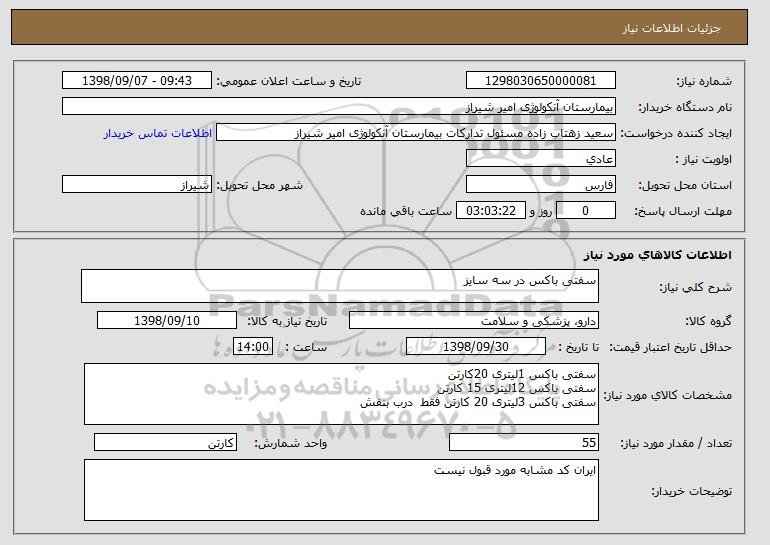Click the general description field 'سفتی باکس در سه سایز'
Viewport: 770px width, 545px height.
tap(340, 286)
